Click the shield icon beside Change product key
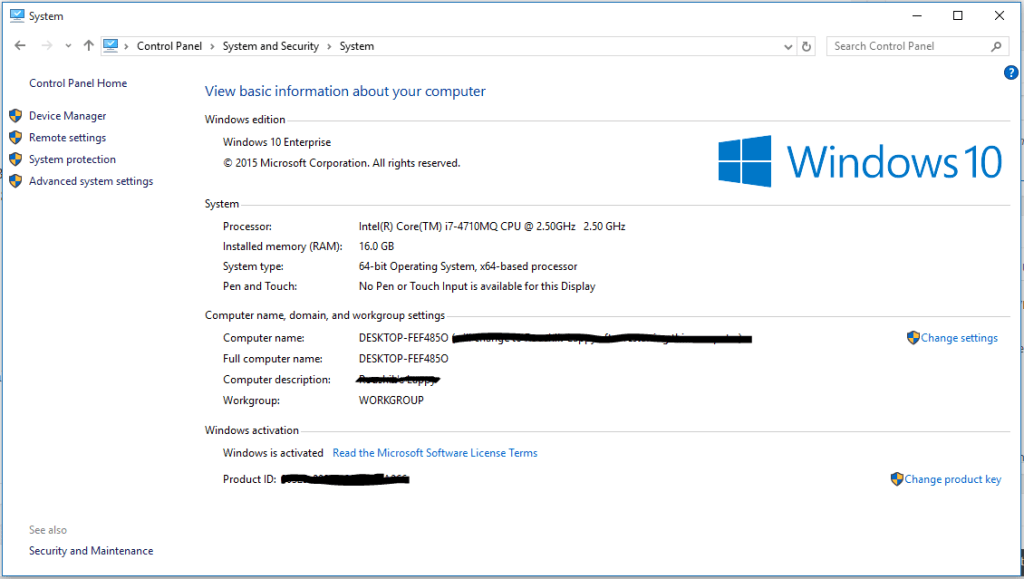 click(897, 478)
